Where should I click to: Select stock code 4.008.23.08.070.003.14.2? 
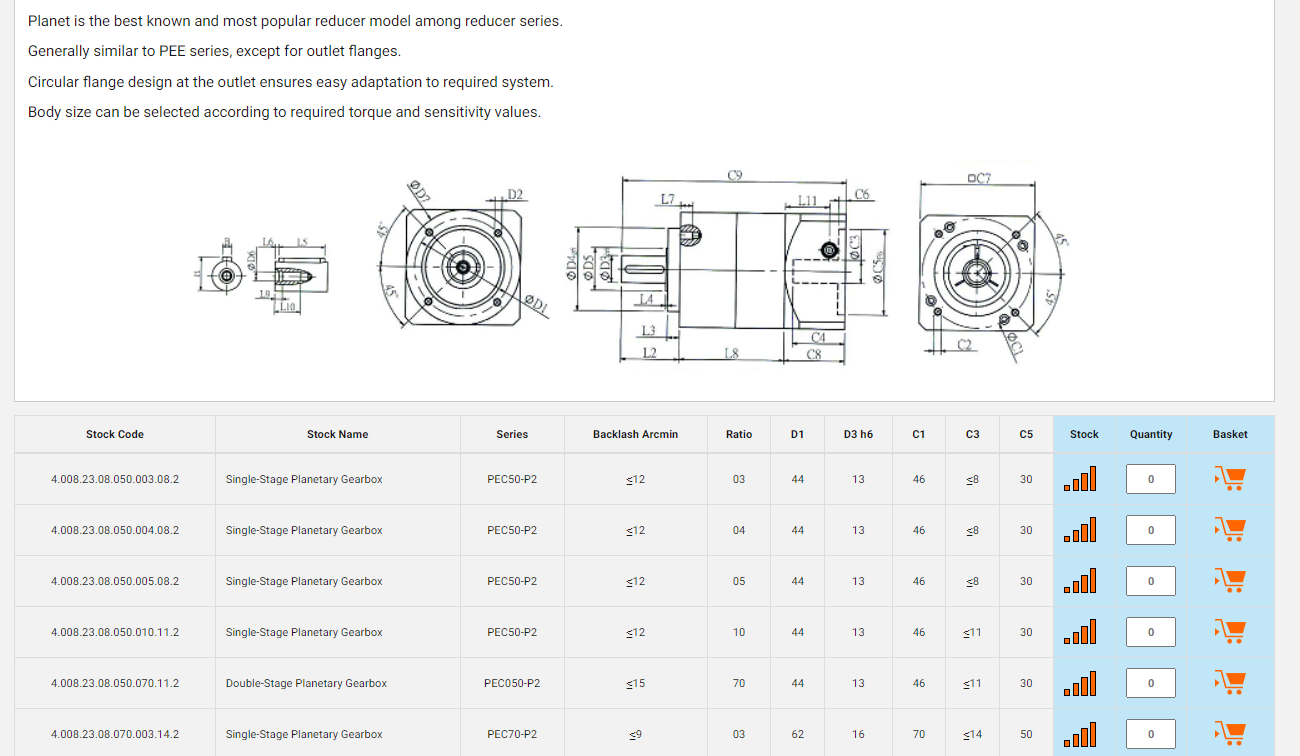(115, 734)
